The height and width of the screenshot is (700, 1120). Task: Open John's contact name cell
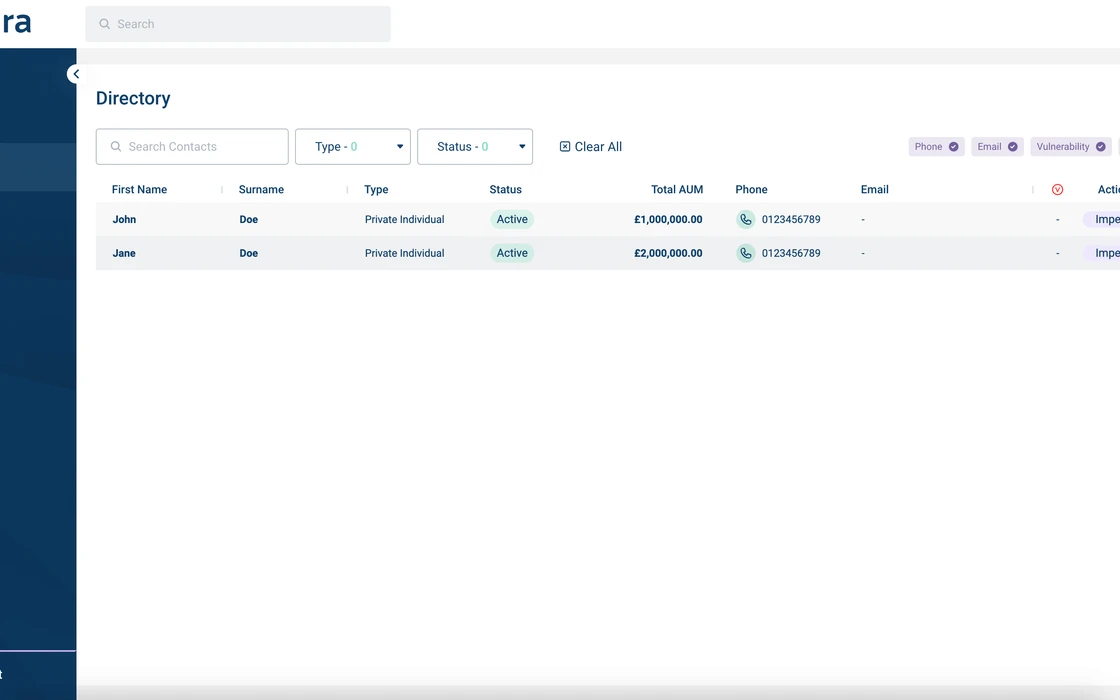click(124, 219)
